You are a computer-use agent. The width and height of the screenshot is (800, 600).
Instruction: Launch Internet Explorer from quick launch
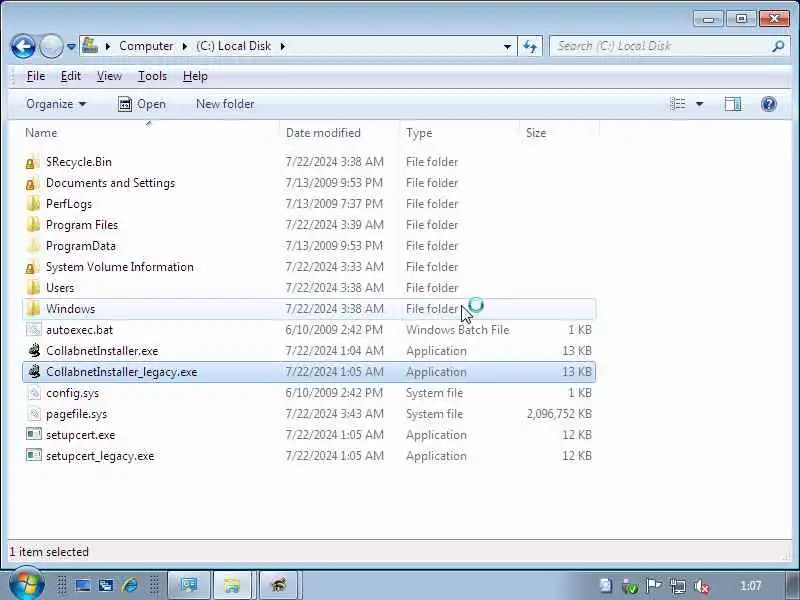click(x=130, y=585)
